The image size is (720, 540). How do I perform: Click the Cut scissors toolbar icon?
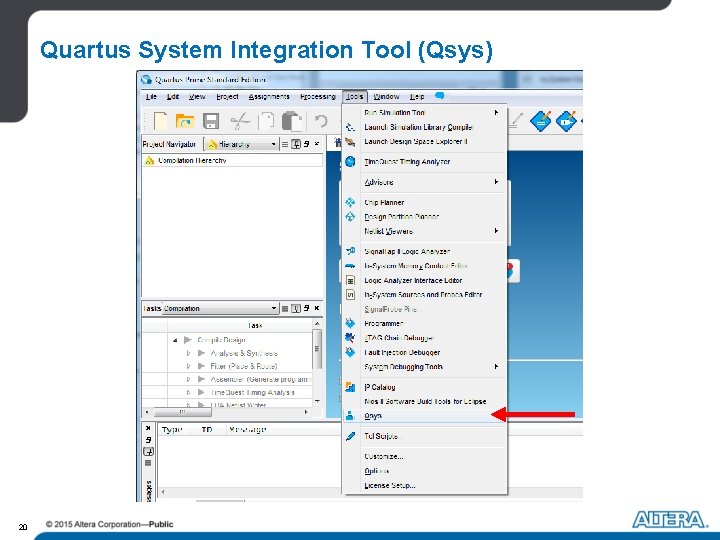coord(240,121)
